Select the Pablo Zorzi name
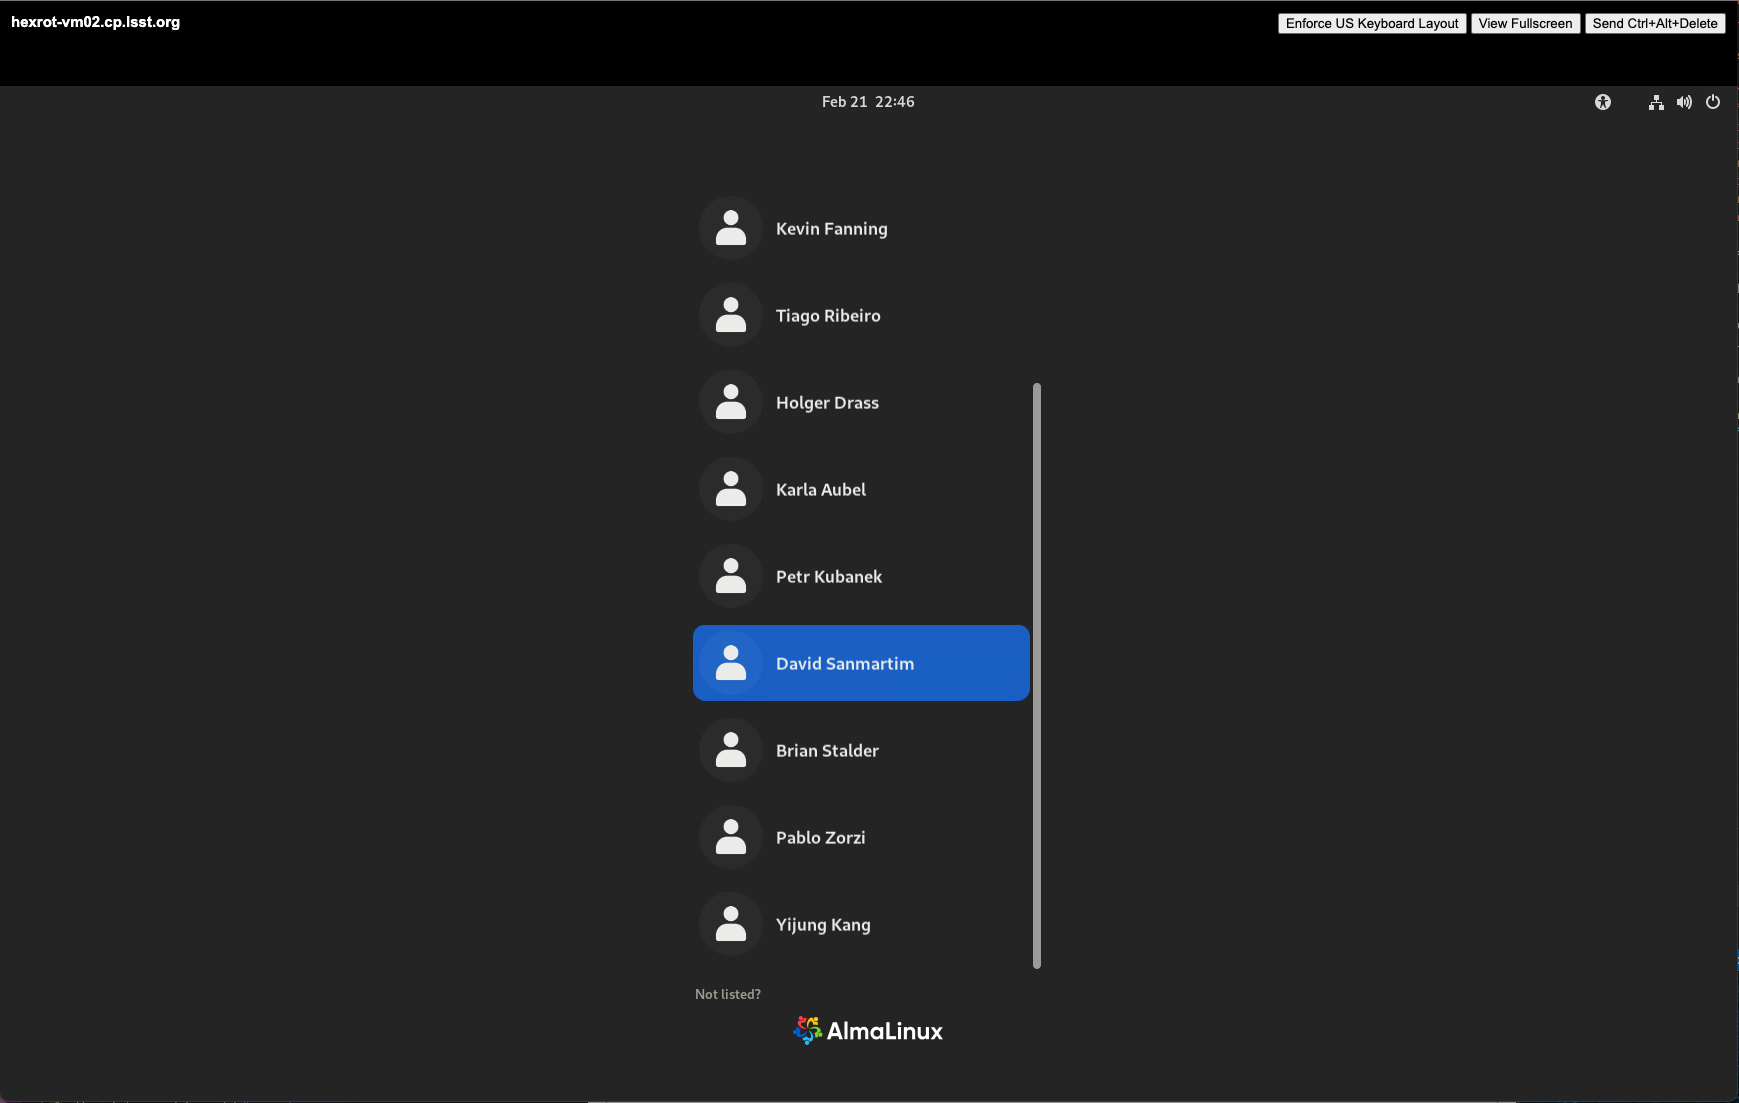 pos(821,838)
